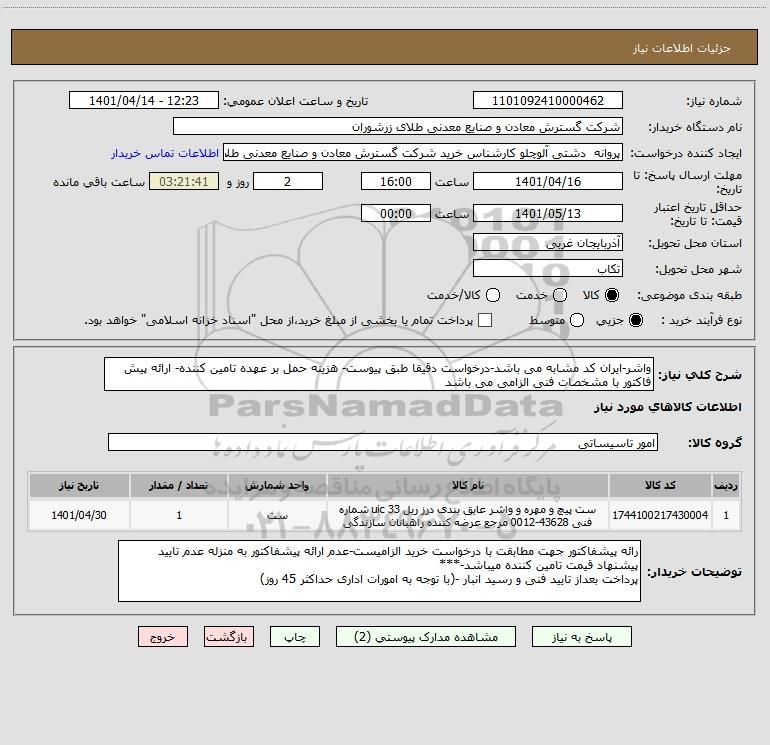Click the price validity date 1401/05/13
Screen dimensions: 770x745
point(548,214)
